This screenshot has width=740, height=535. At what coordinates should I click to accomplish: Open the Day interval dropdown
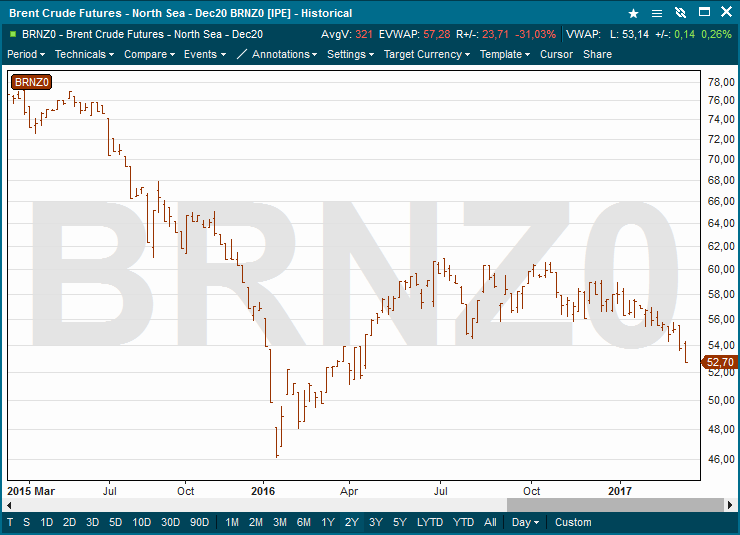(525, 522)
